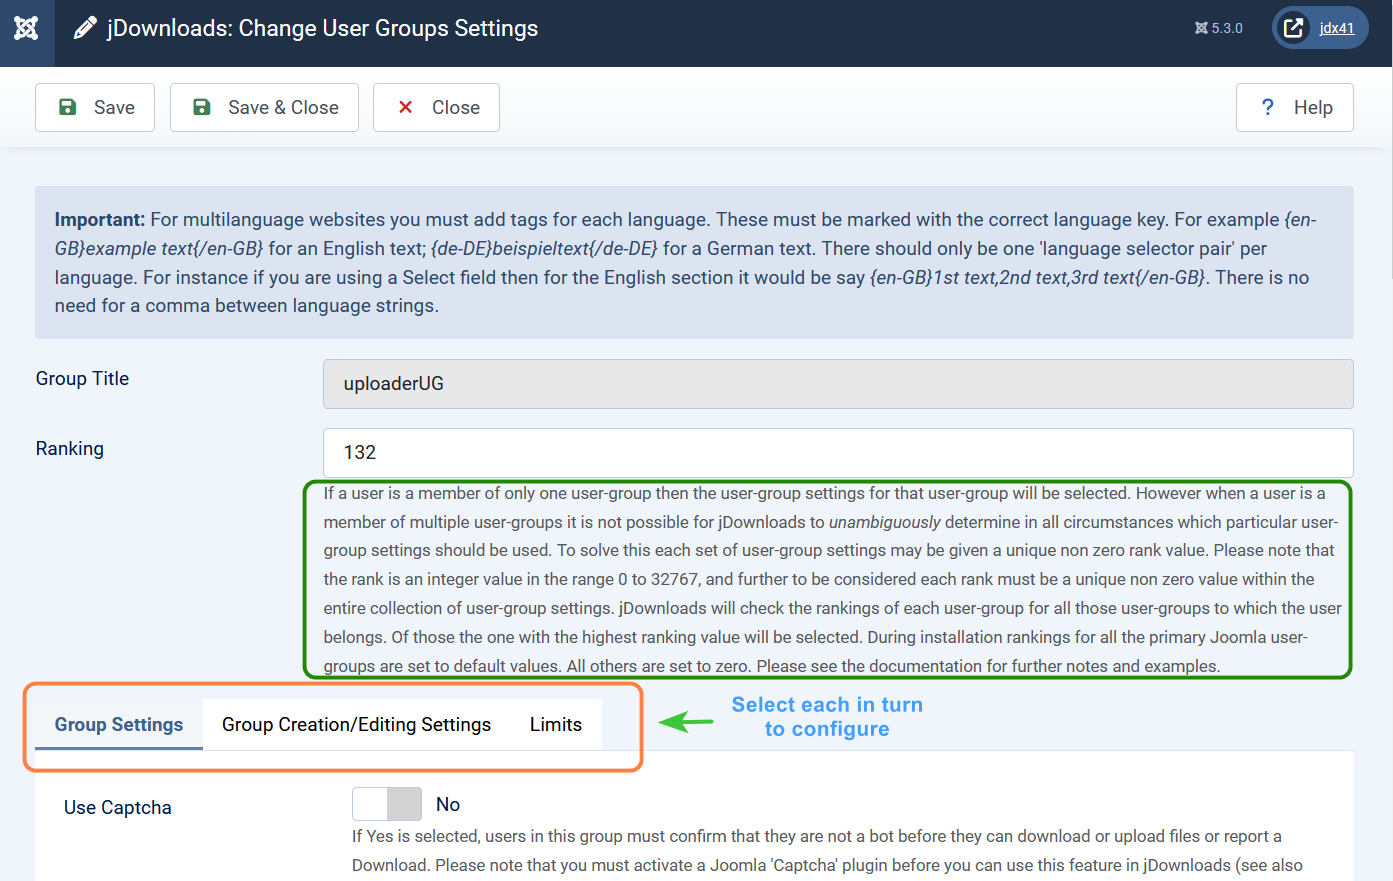The width and height of the screenshot is (1393, 881).
Task: Open Group Creation/Editing Settings tab
Action: [x=356, y=725]
